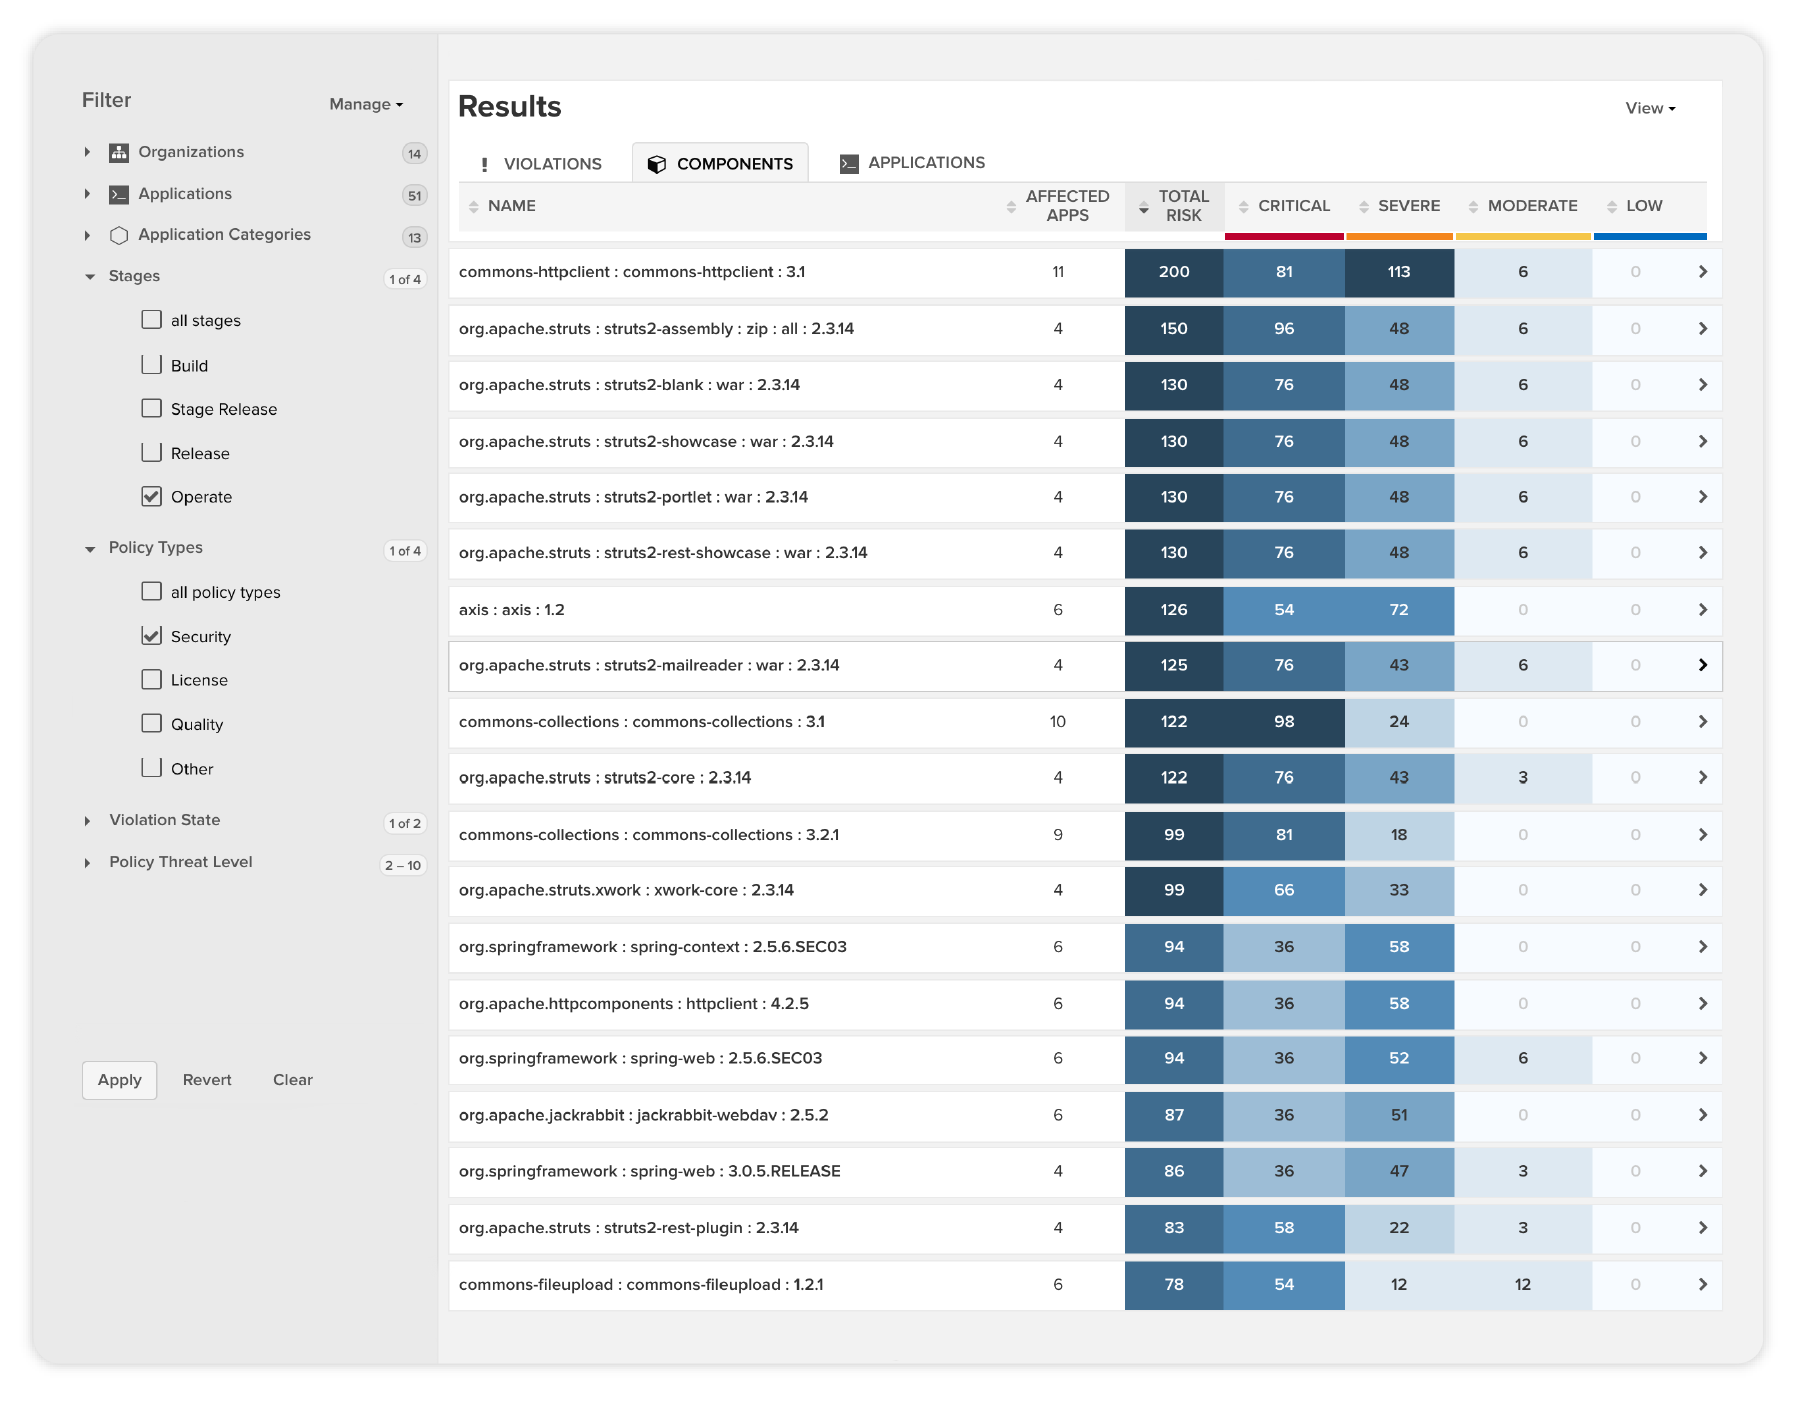The height and width of the screenshot is (1401, 1800).
Task: Open details arrow for spring-context row
Action: [1703, 947]
